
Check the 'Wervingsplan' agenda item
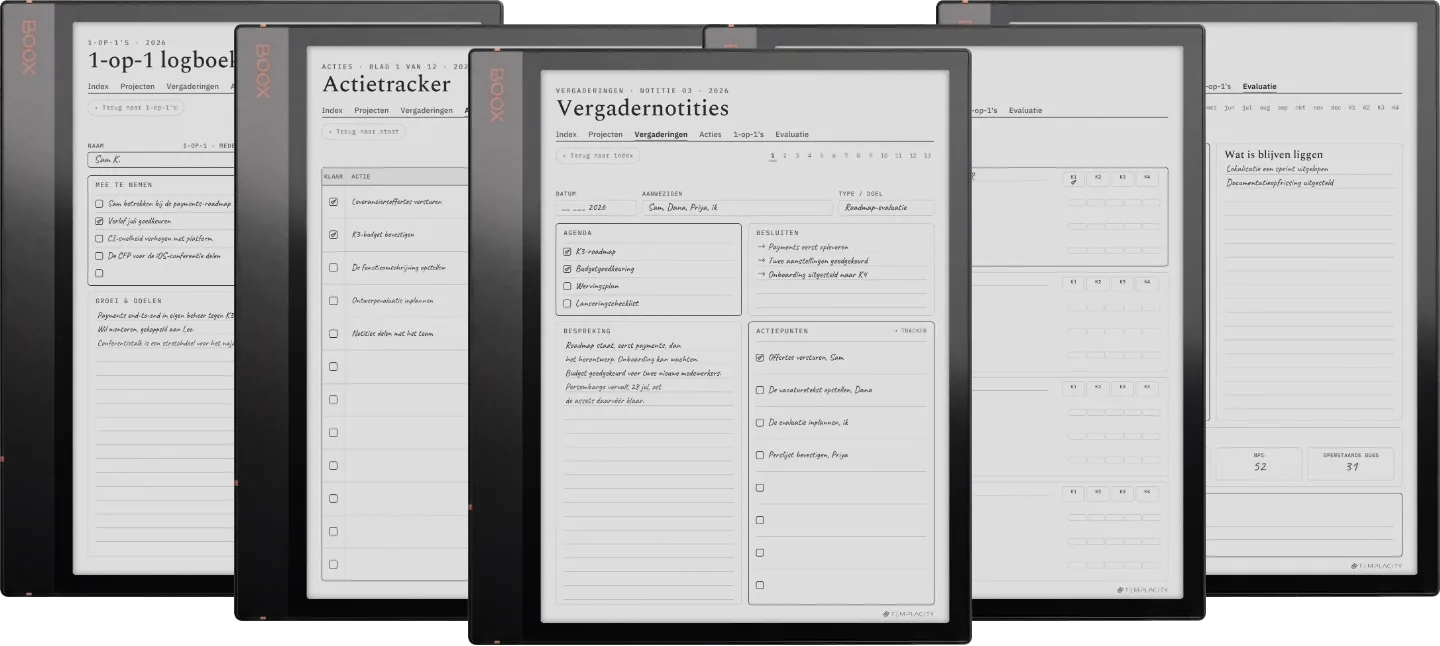[567, 286]
